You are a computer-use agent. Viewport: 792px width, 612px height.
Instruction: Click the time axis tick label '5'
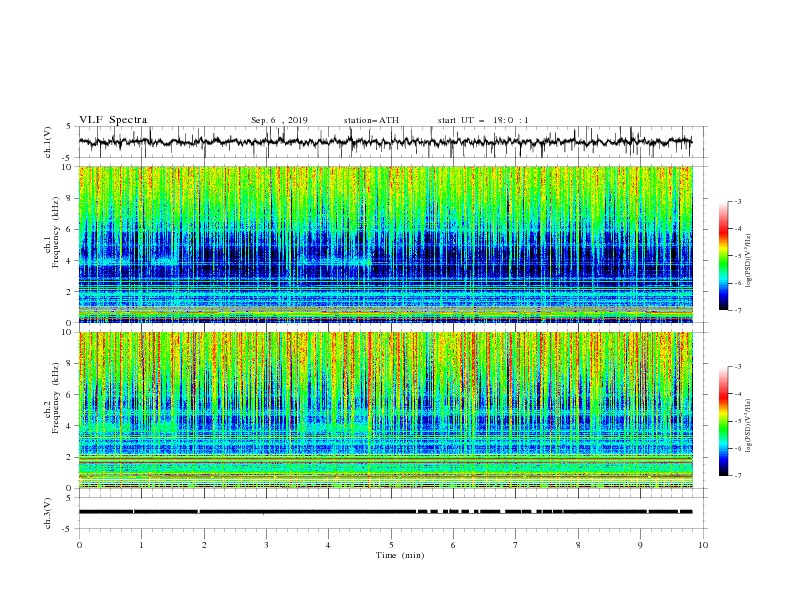(391, 545)
